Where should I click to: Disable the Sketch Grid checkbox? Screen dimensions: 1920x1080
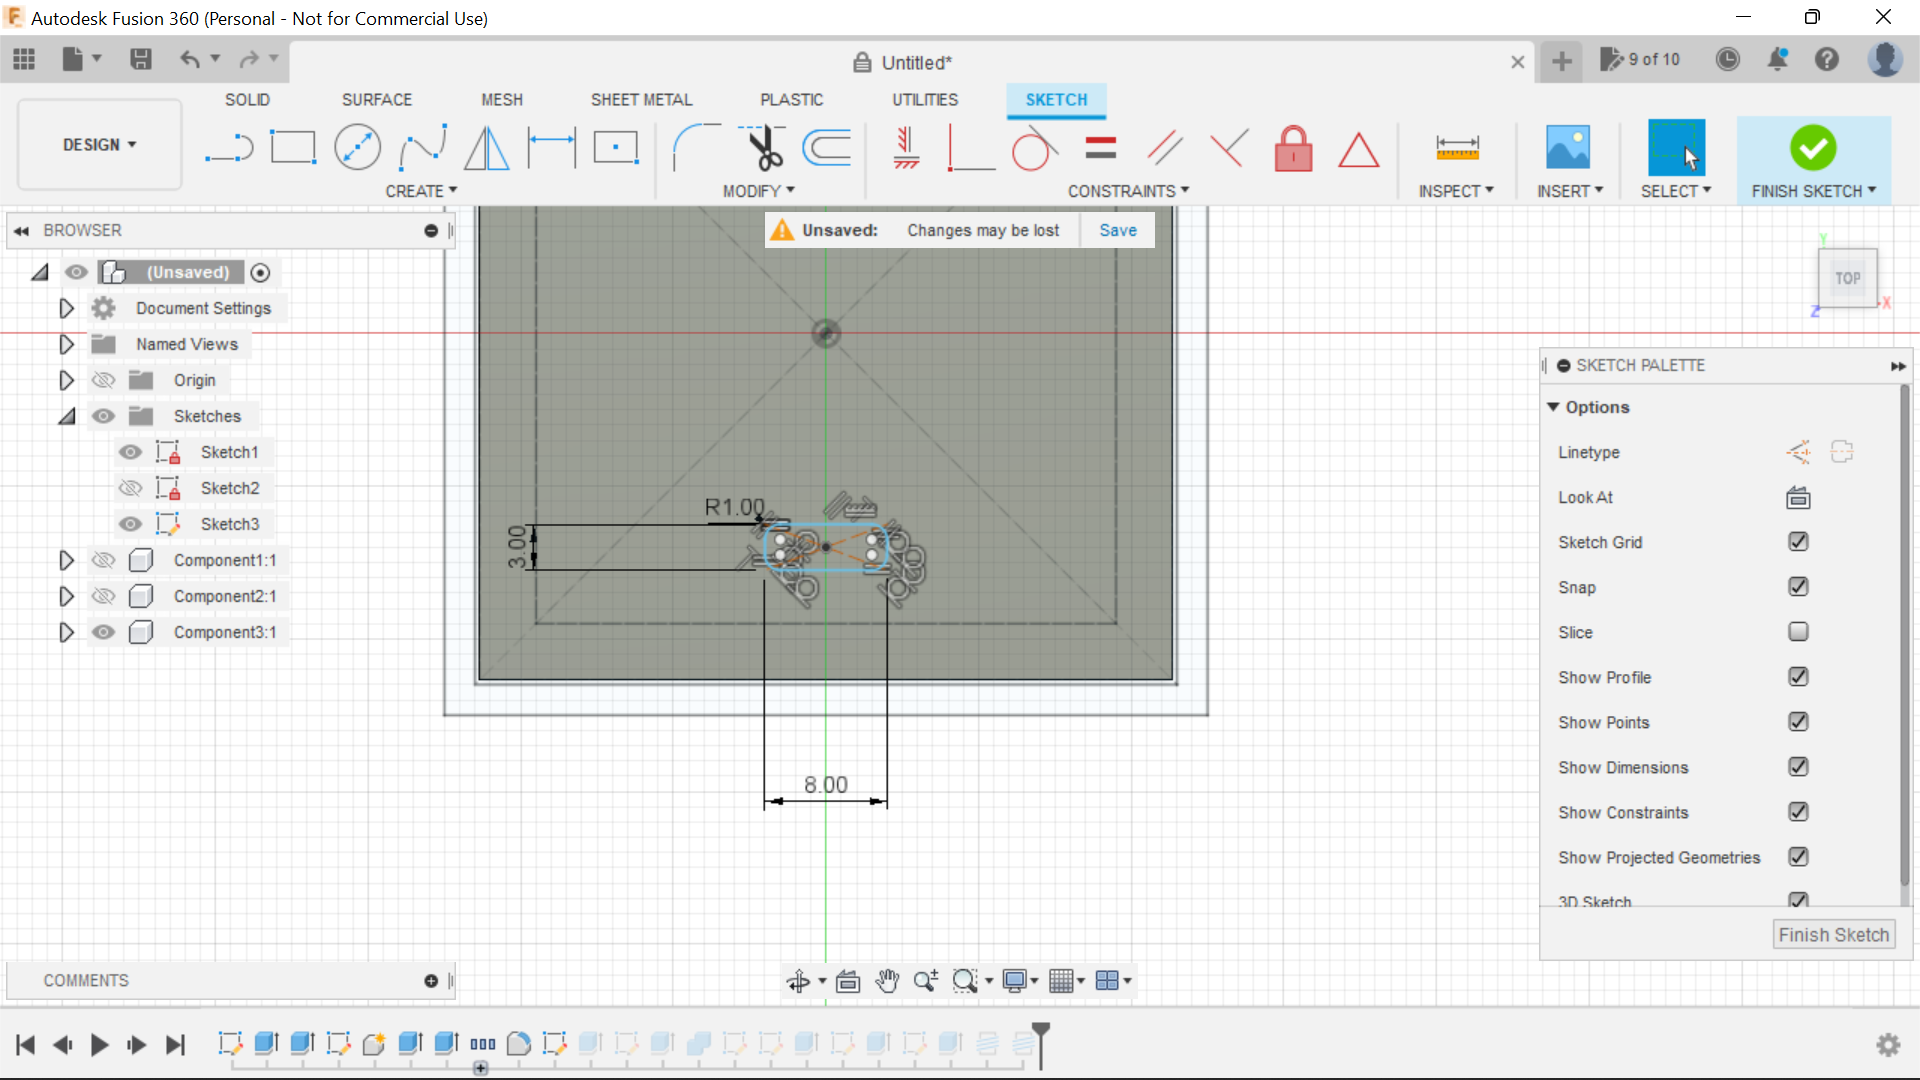click(1798, 541)
